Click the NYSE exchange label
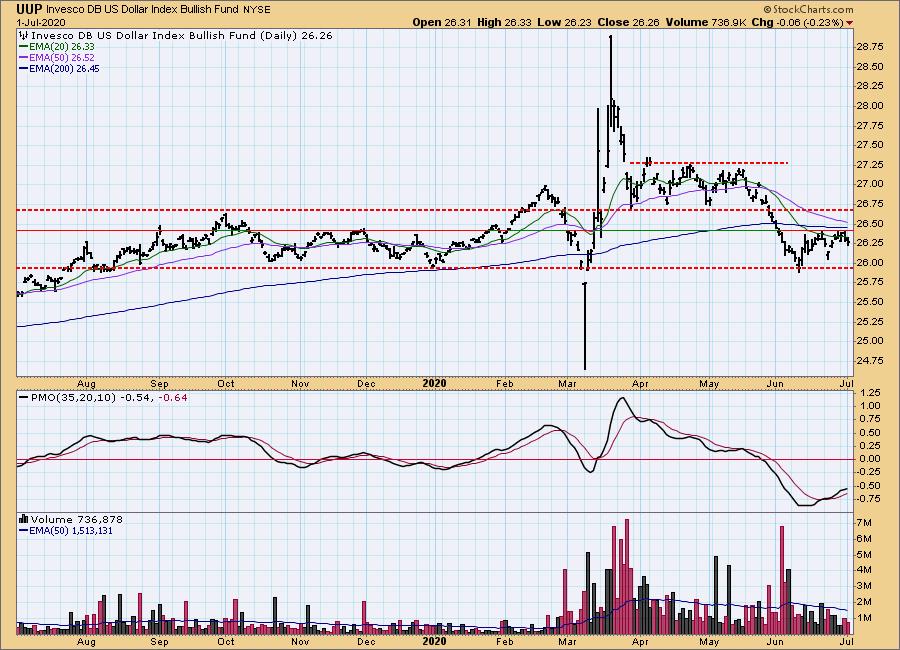The image size is (900, 650). click(x=256, y=10)
